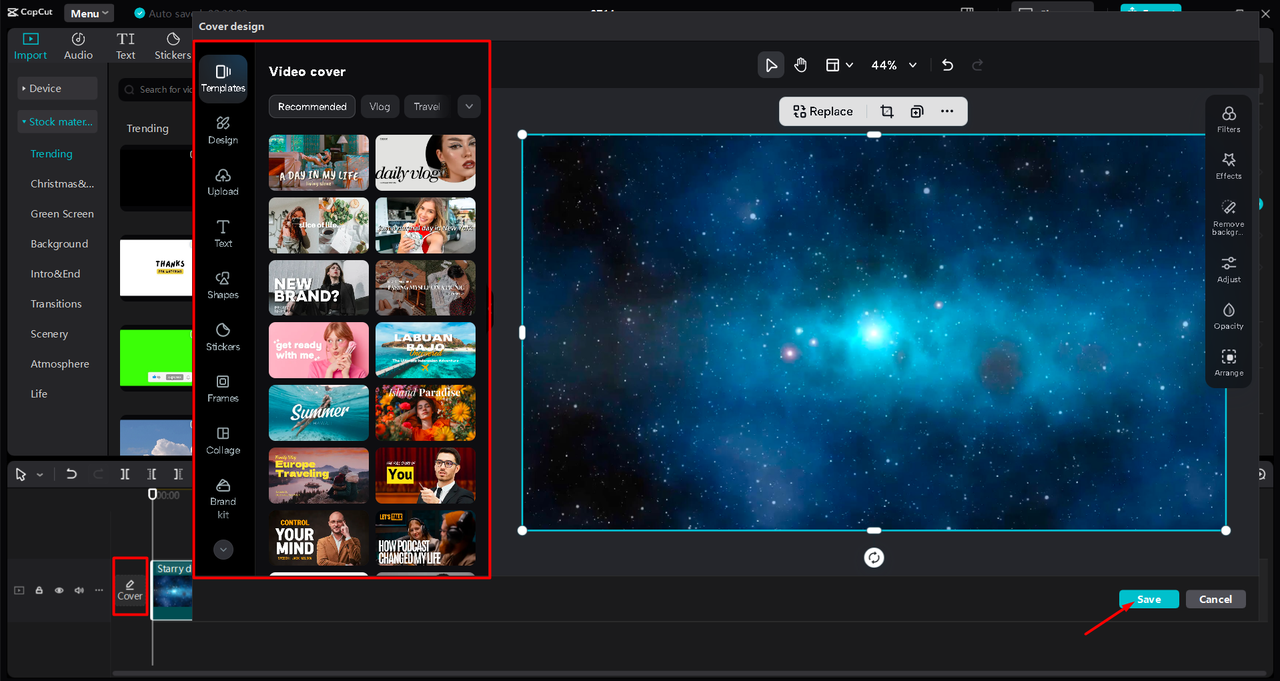The height and width of the screenshot is (681, 1280).
Task: Crop the selected cover image
Action: [886, 111]
